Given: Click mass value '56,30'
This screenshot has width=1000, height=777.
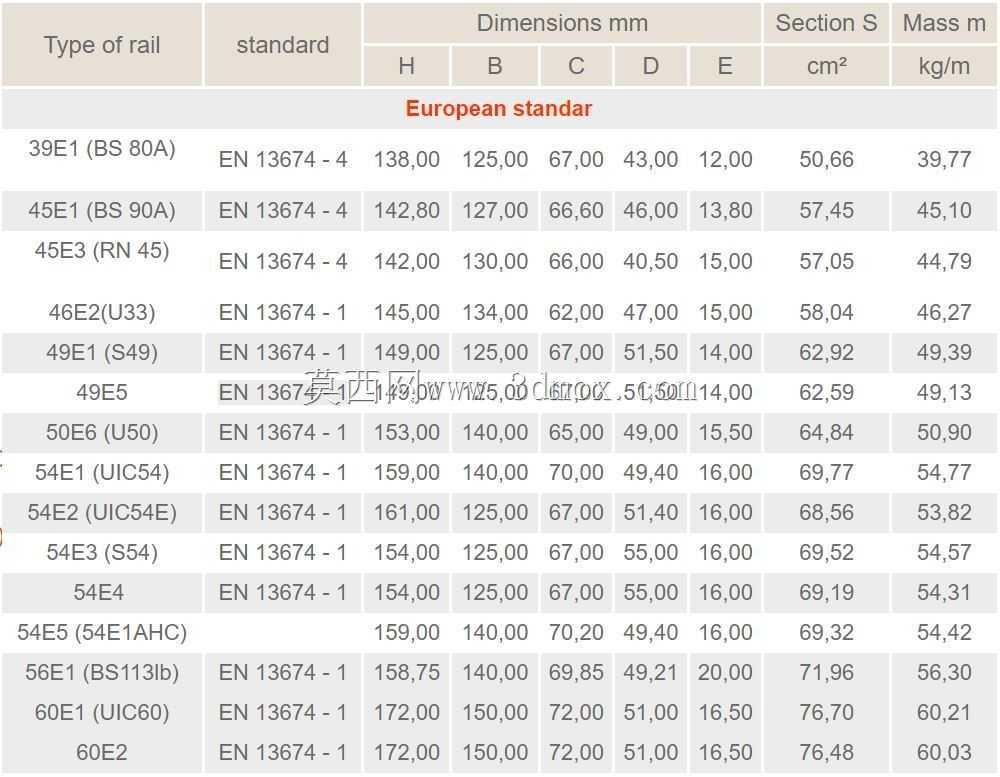Looking at the screenshot, I should pyautogui.click(x=944, y=672).
